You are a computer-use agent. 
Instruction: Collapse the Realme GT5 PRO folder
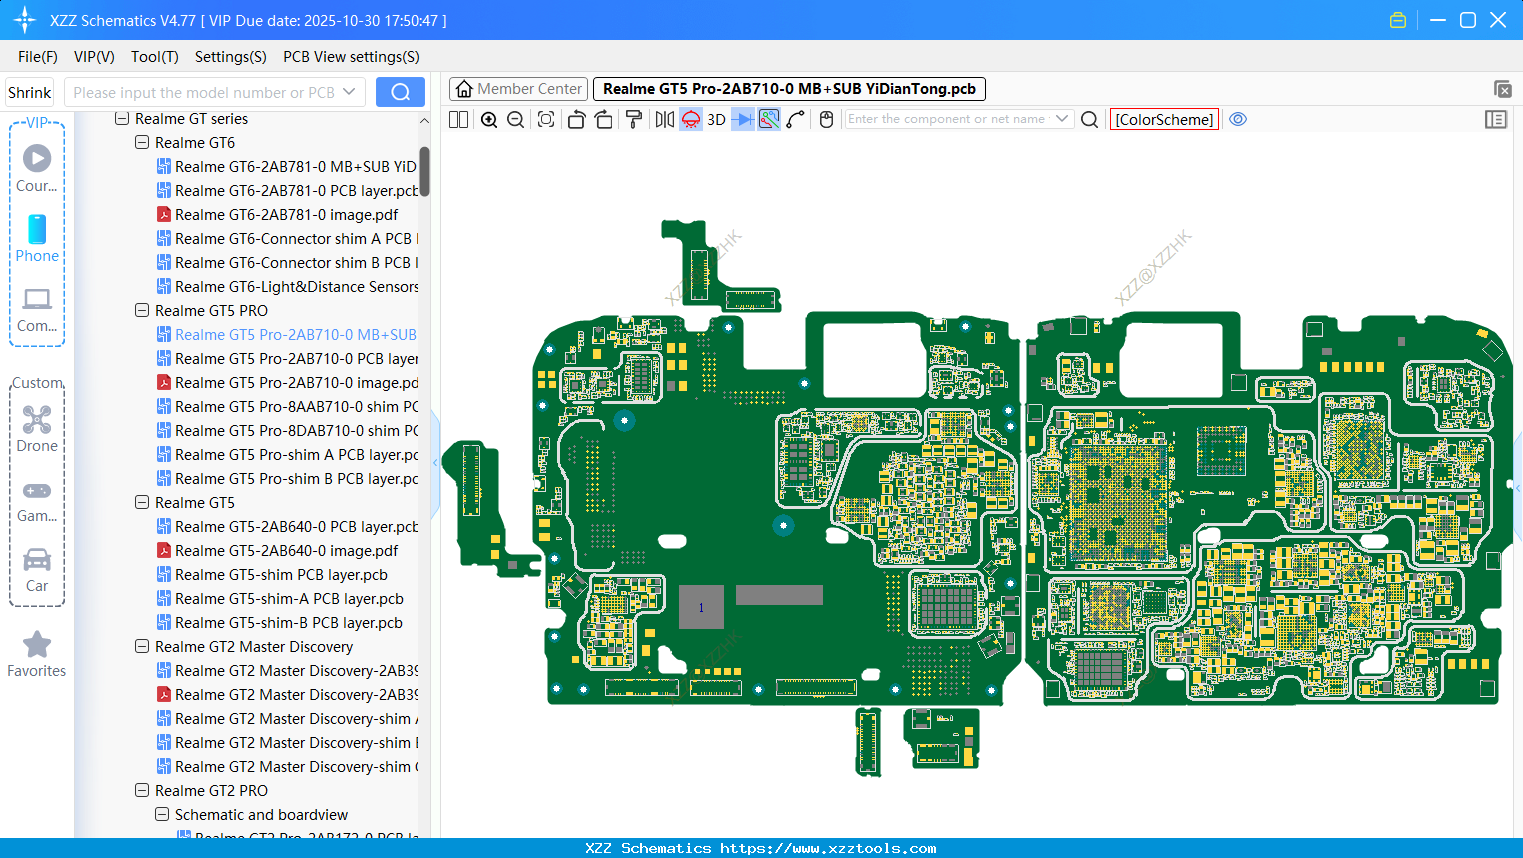[x=142, y=311]
